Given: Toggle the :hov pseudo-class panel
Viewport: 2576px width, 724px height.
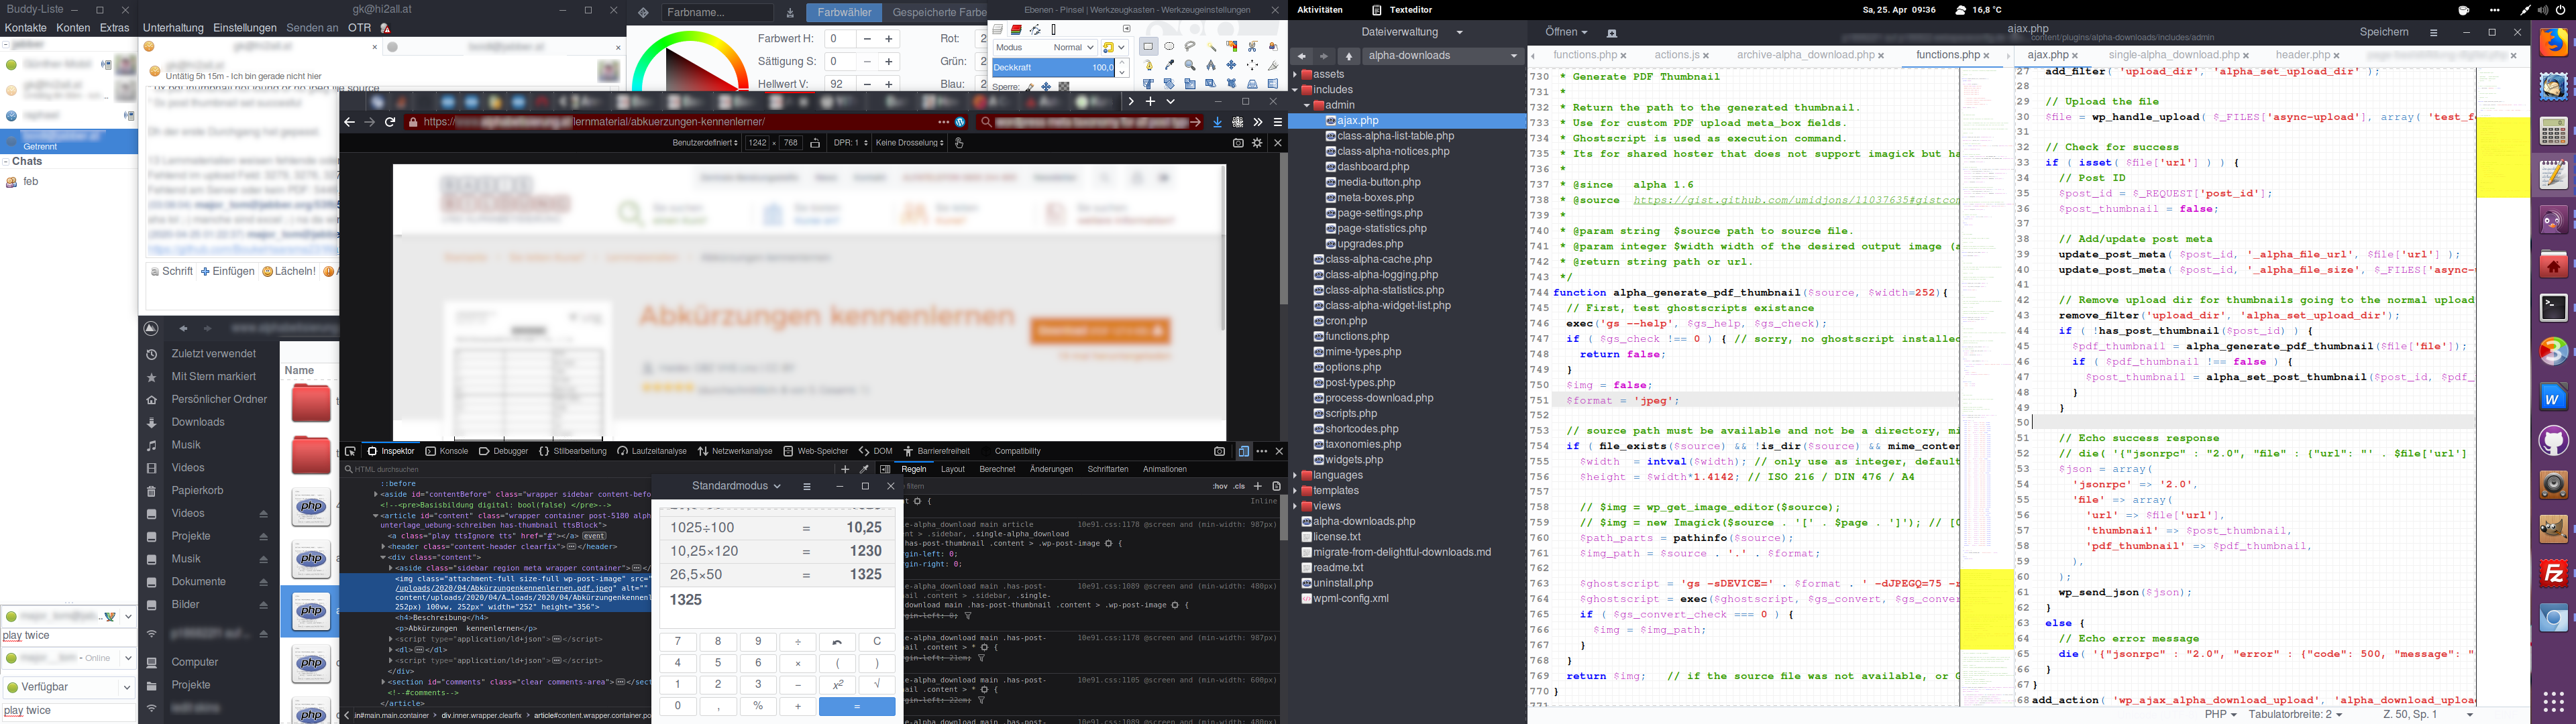Looking at the screenshot, I should click(1220, 486).
